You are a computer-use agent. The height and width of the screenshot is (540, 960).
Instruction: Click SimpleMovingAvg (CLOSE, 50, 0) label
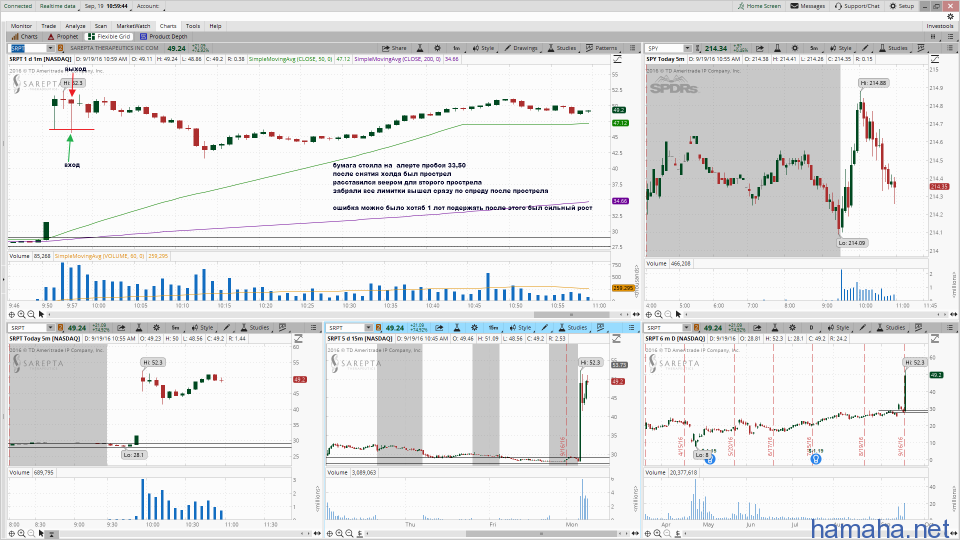(291, 59)
